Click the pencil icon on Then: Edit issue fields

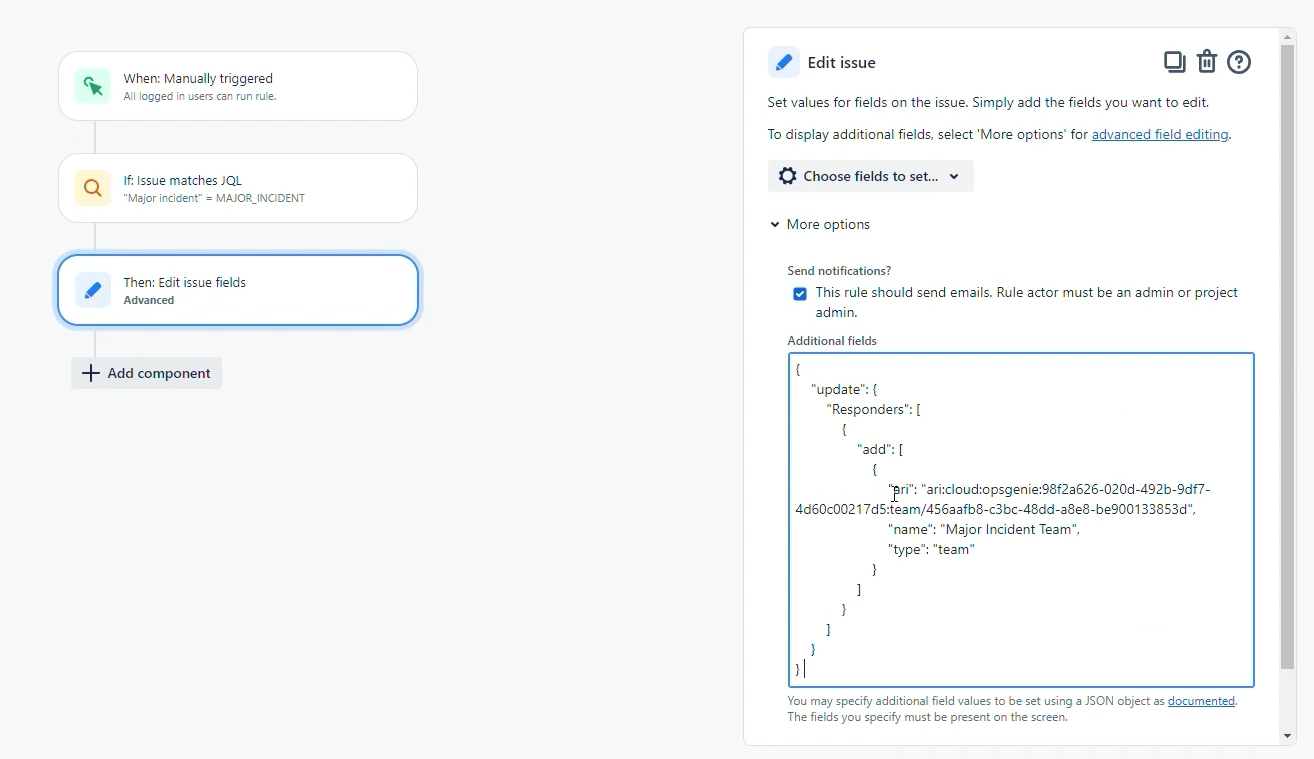pyautogui.click(x=92, y=290)
